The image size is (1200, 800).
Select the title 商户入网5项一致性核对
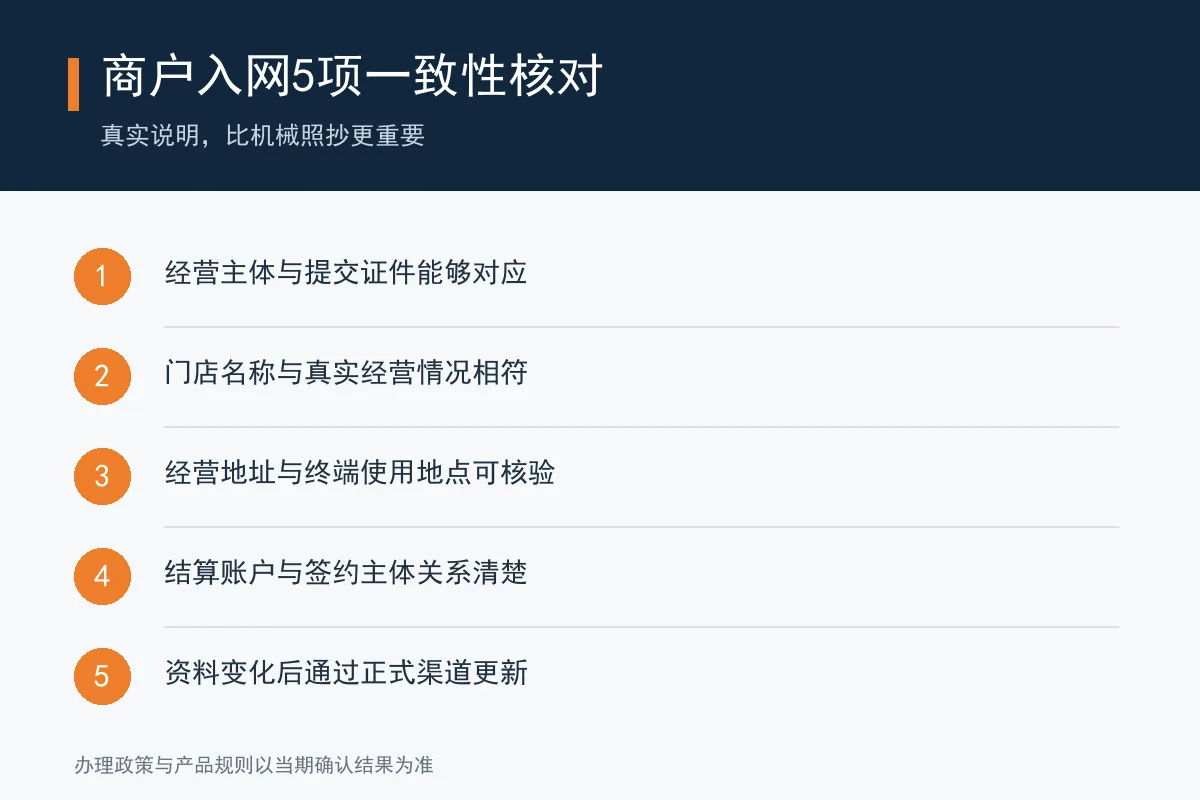(352, 78)
